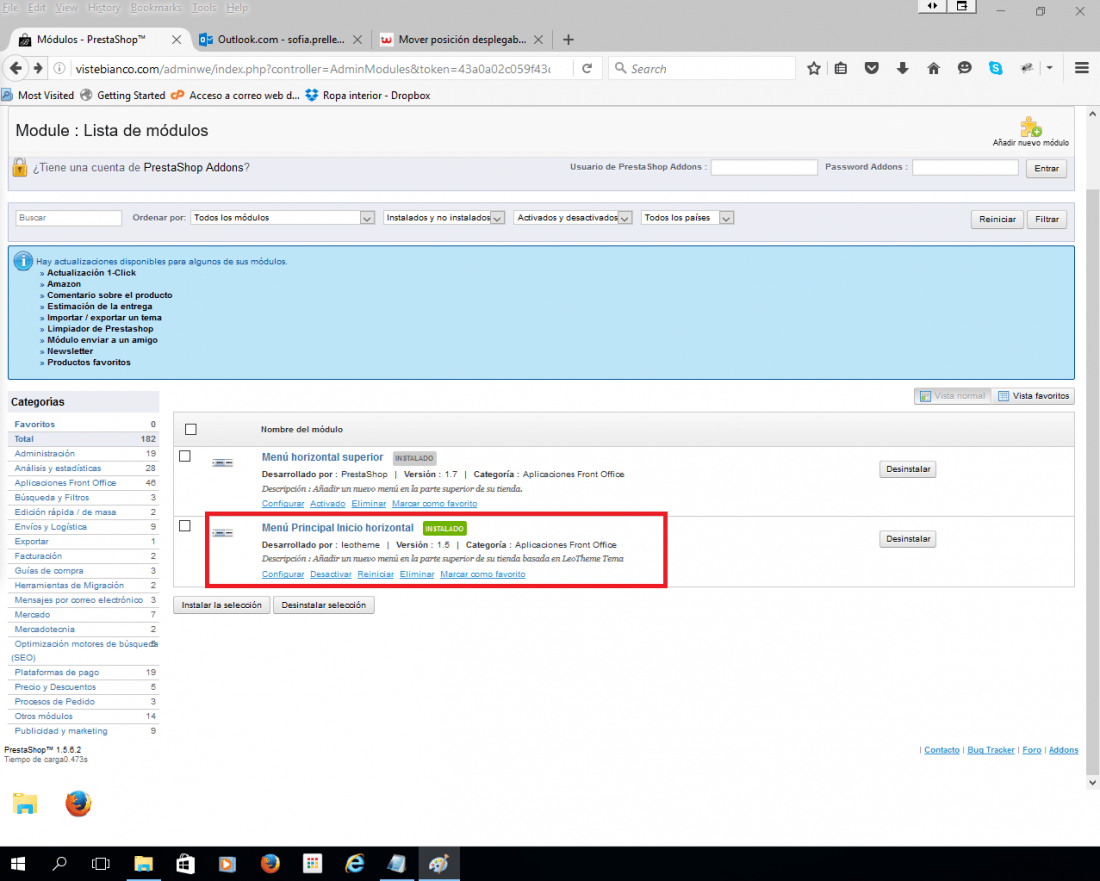
Task: Open the Activados y desactivados dropdown
Action: (572, 218)
